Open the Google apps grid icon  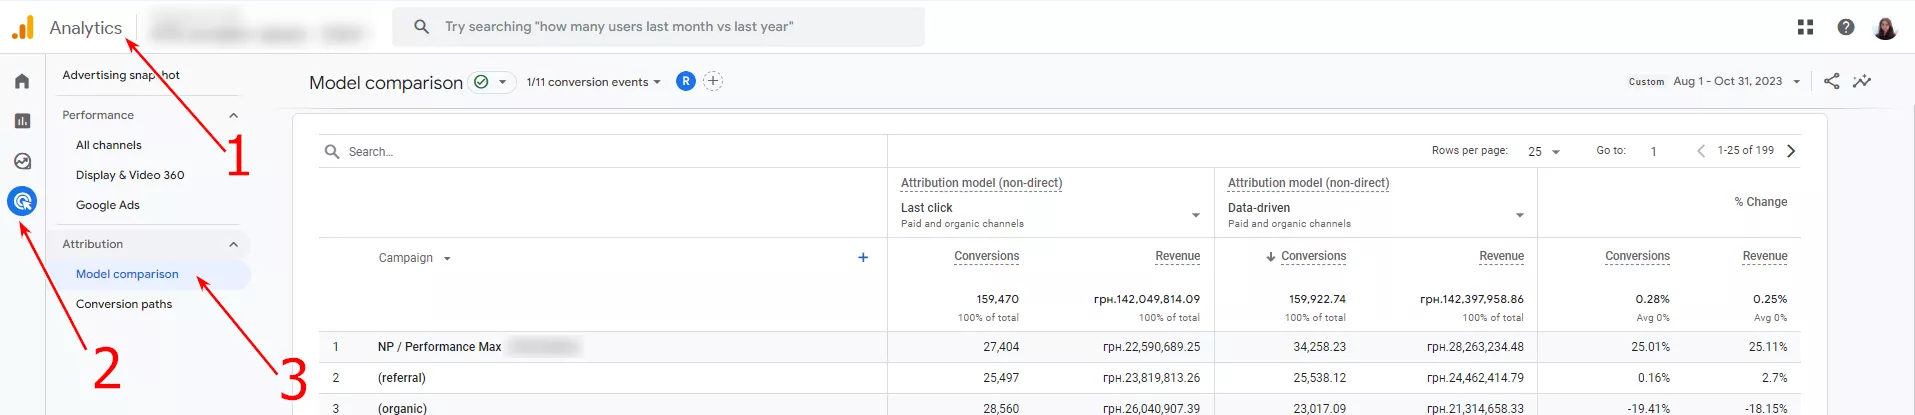pos(1805,27)
